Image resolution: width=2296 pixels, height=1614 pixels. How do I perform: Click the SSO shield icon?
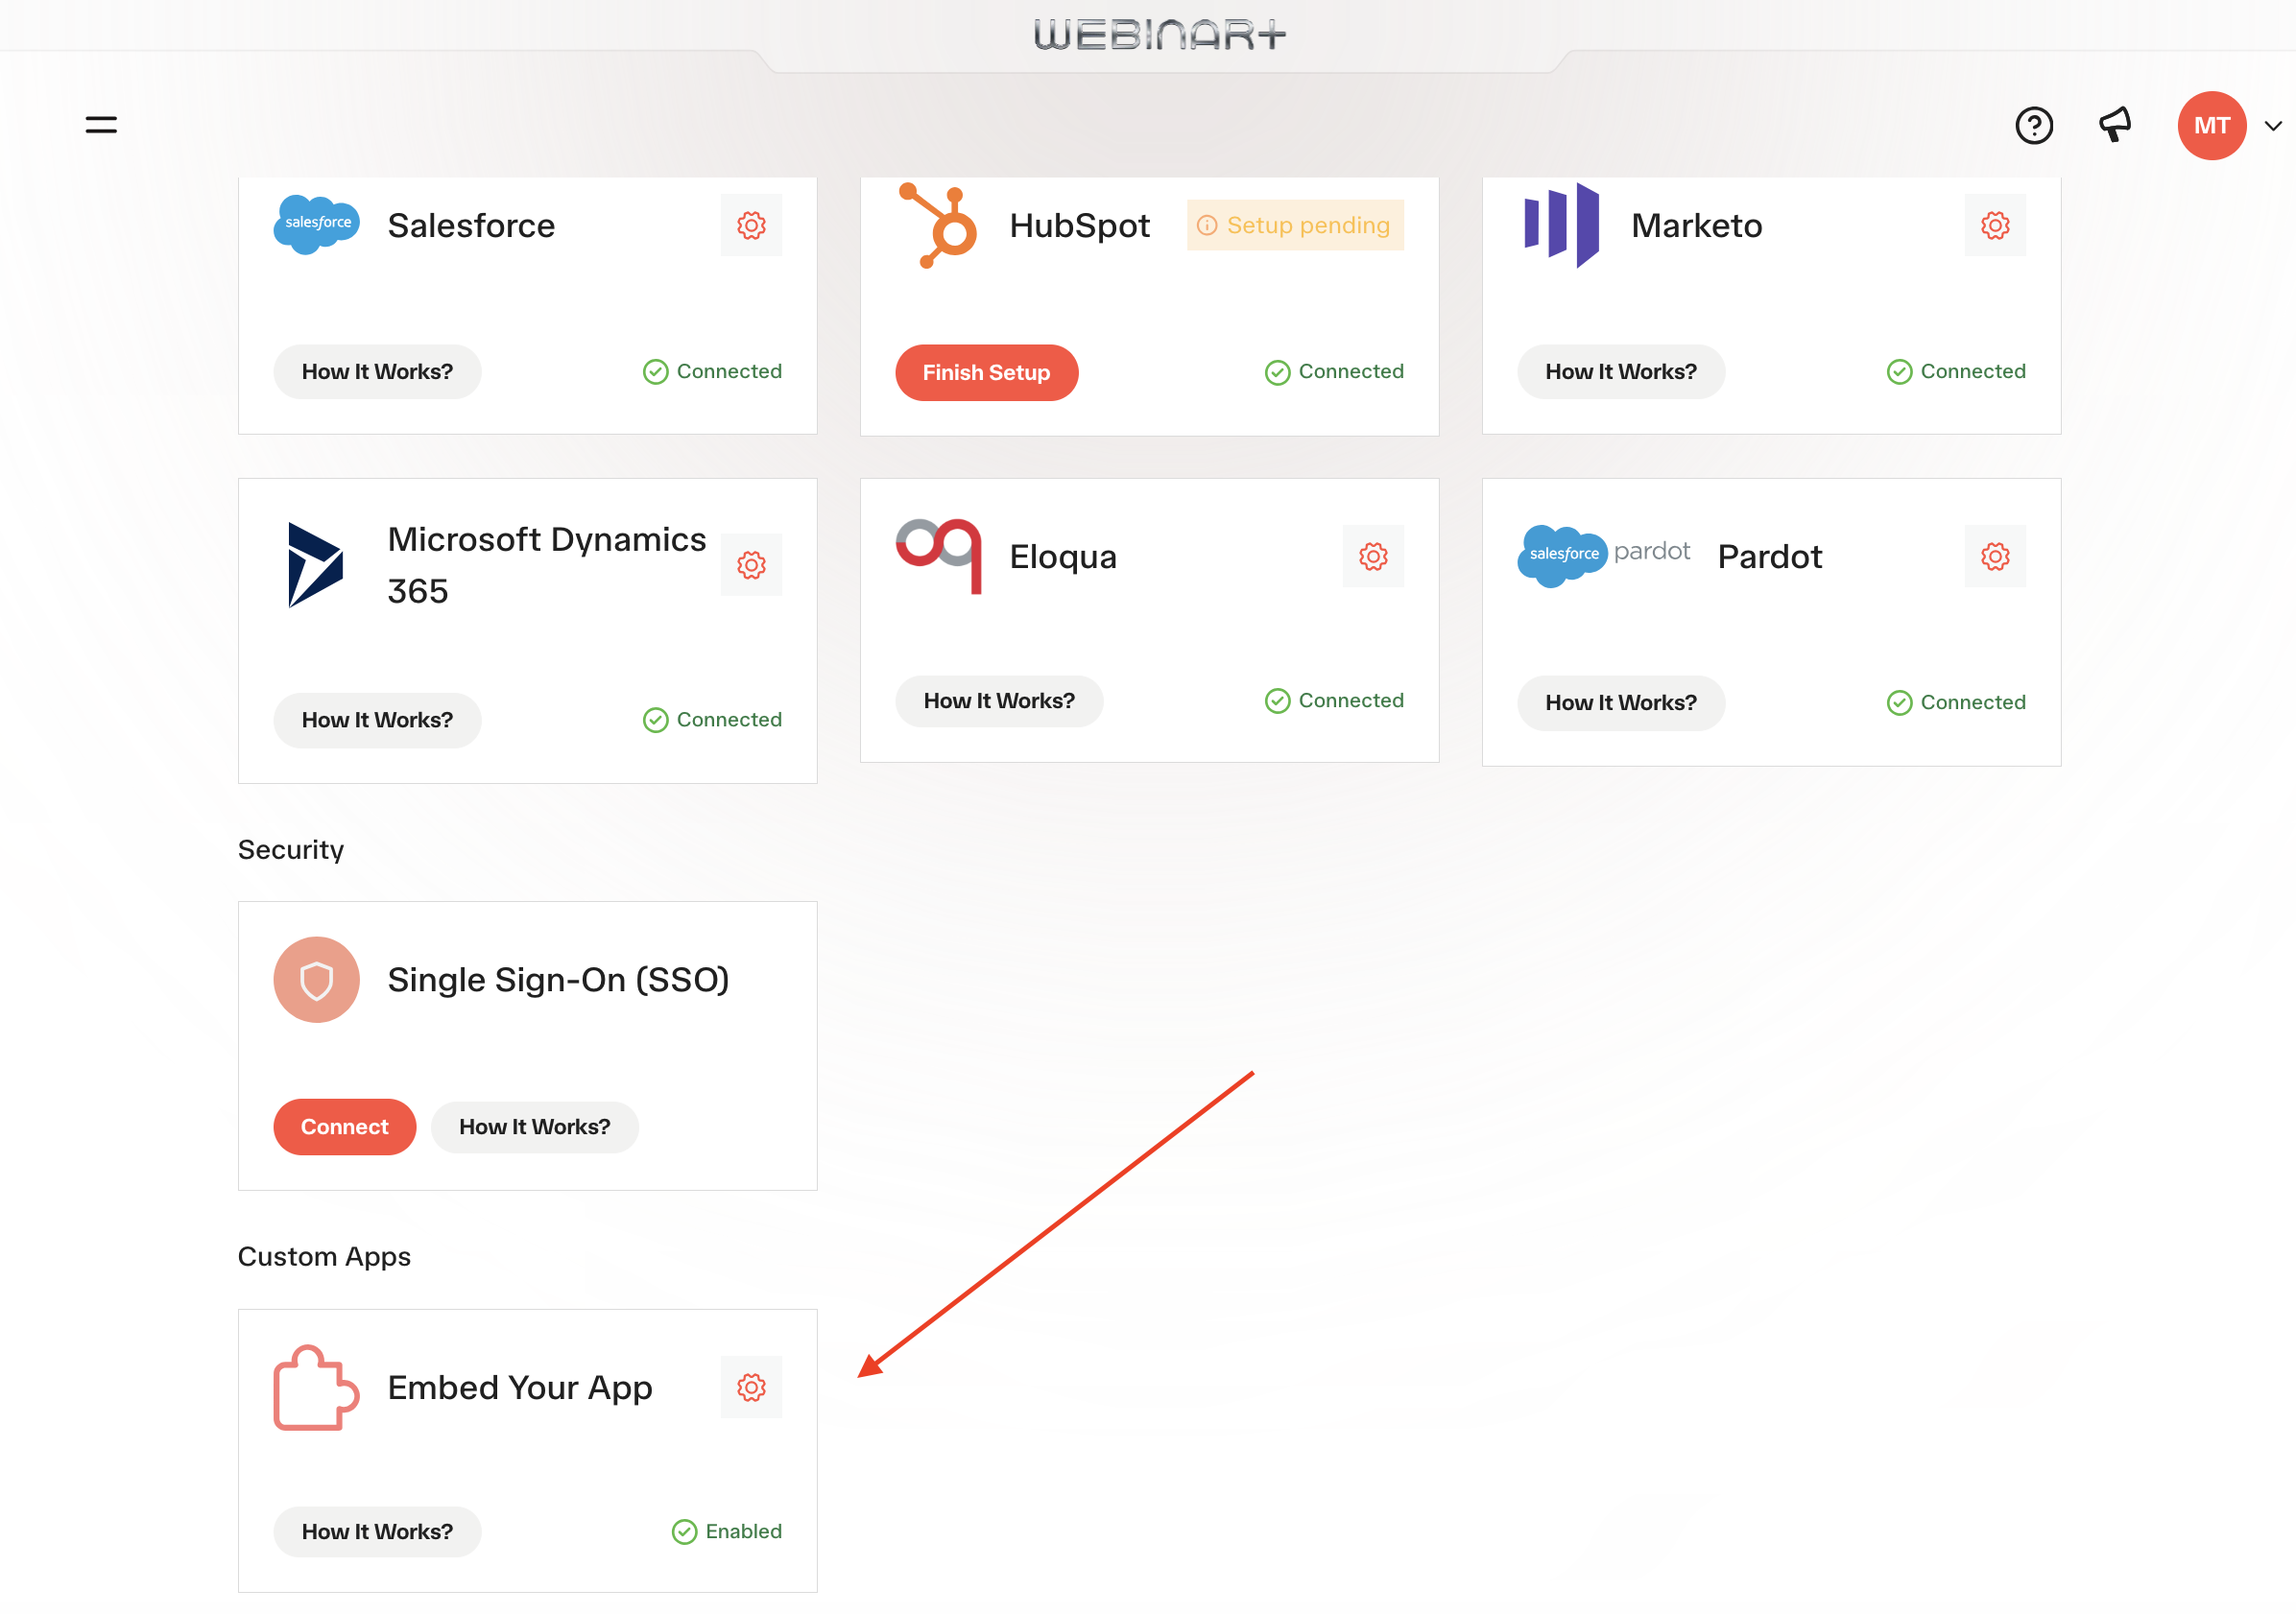pos(316,980)
